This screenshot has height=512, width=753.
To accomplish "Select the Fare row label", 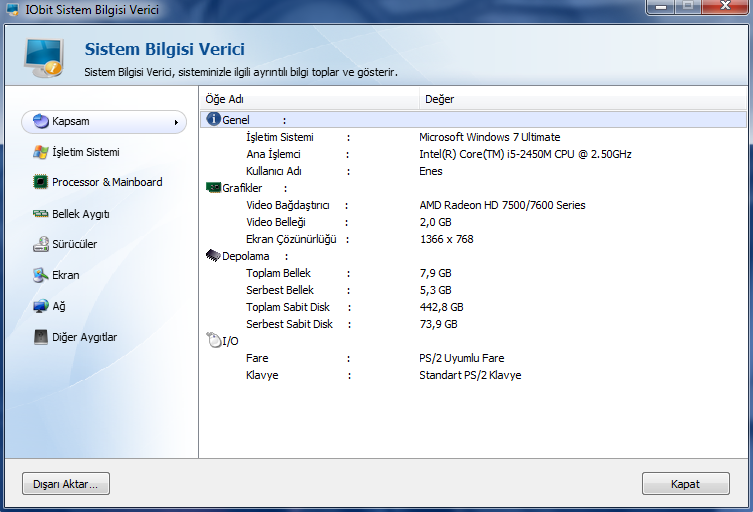I will [257, 358].
